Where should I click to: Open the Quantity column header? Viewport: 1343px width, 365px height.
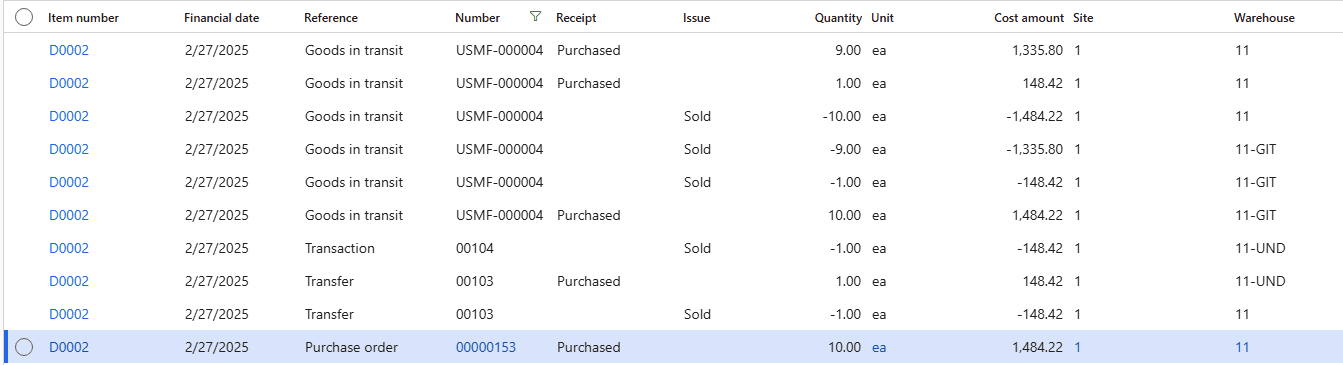(838, 18)
